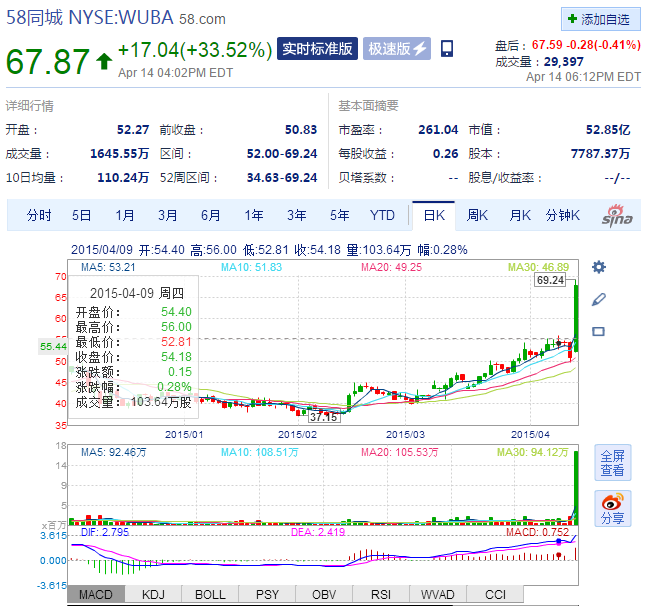654x606 pixels.
Task: Choose the MACD indicator tab
Action: coord(96,594)
